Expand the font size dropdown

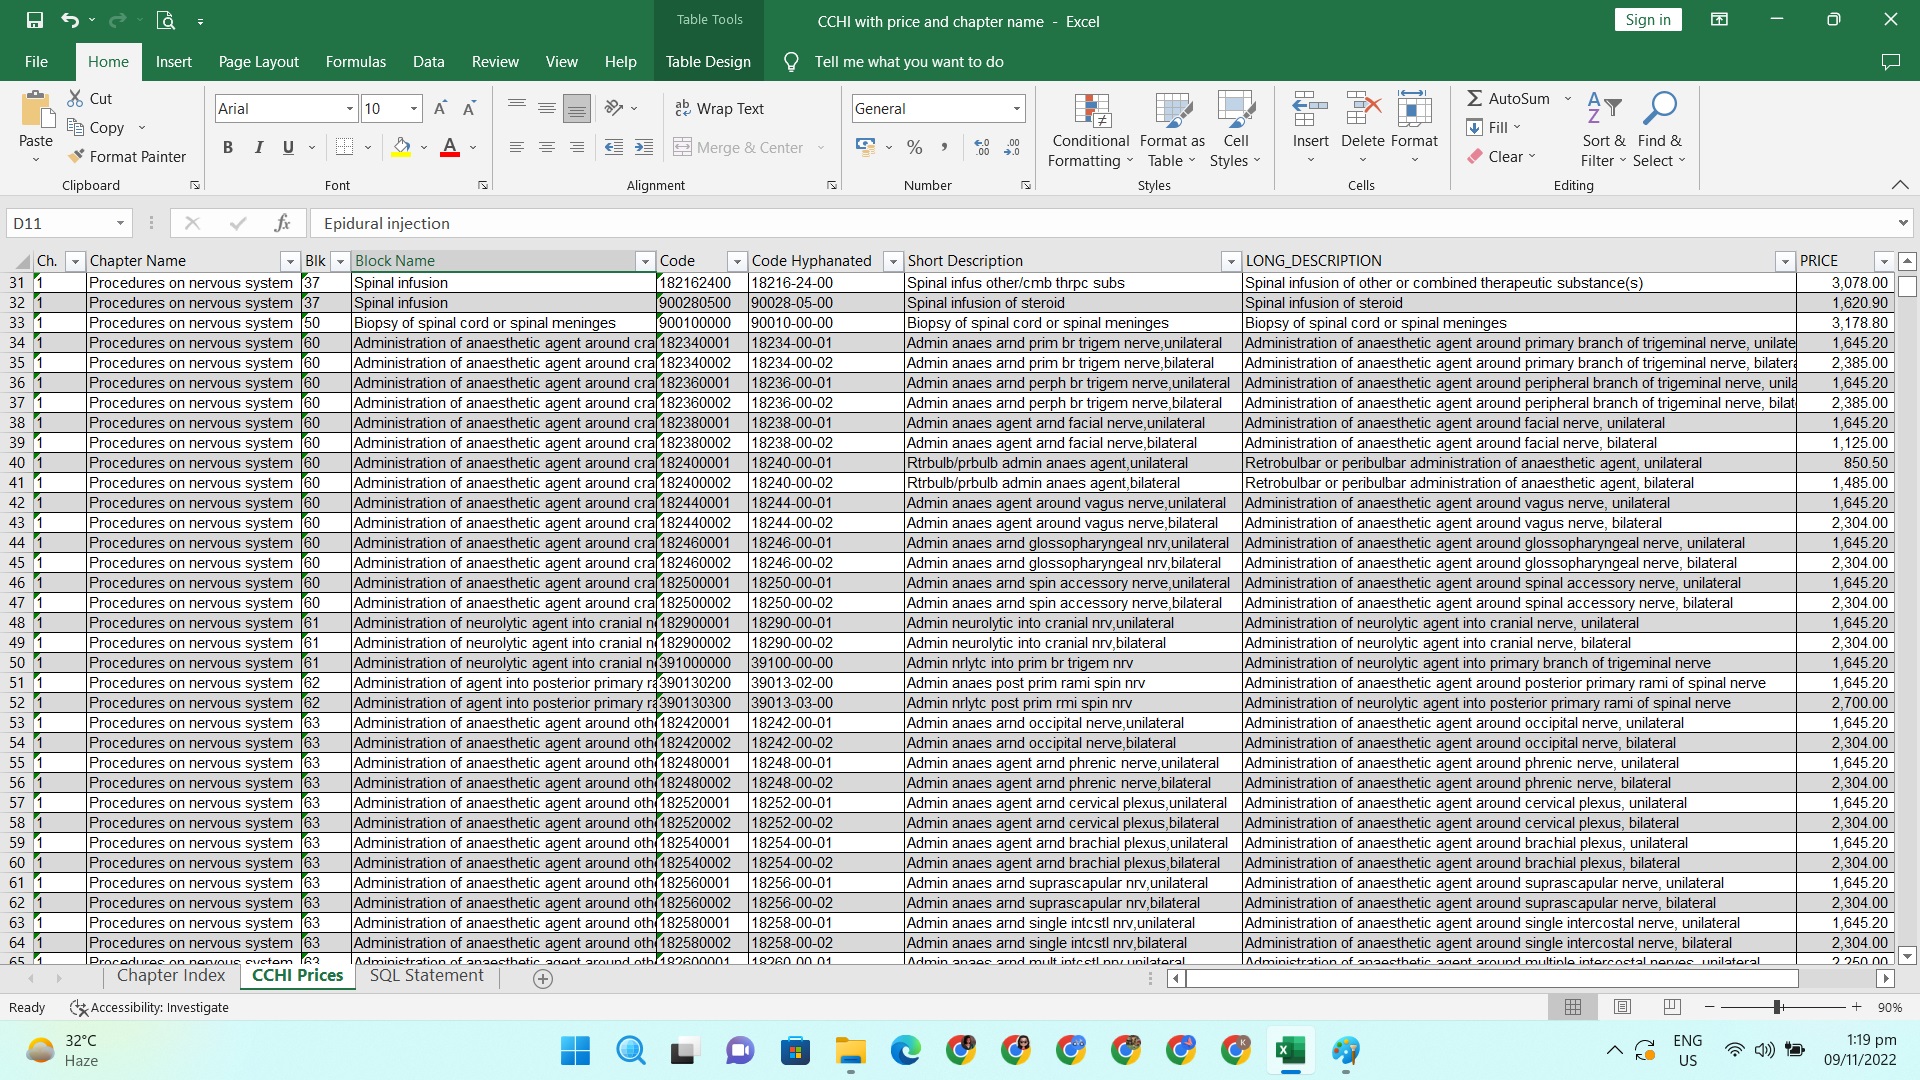(413, 108)
